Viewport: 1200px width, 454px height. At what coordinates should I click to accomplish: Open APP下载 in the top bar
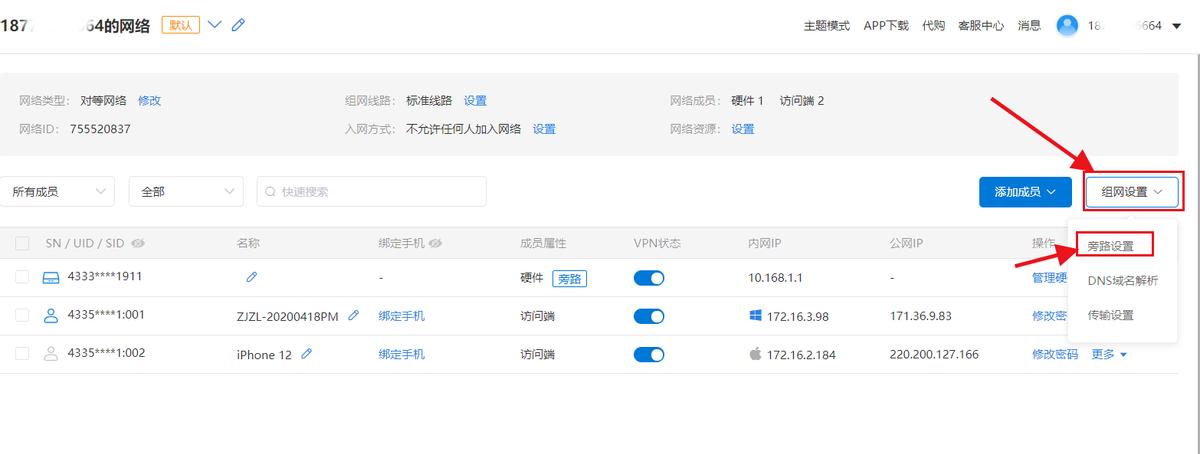886,26
